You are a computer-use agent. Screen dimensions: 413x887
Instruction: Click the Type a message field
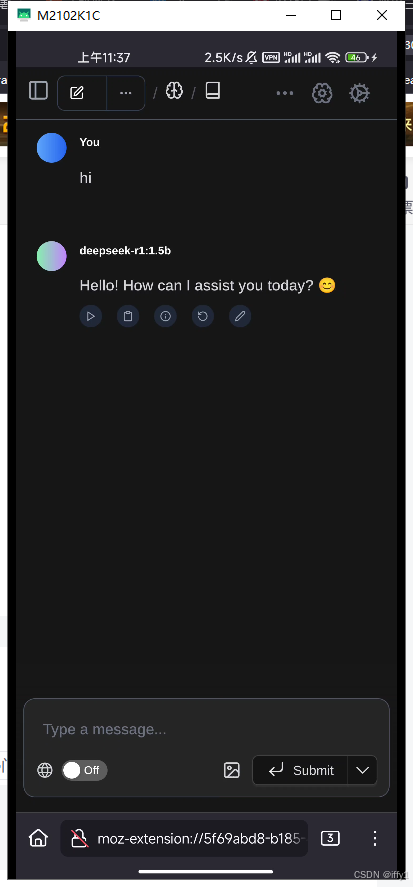(206, 729)
